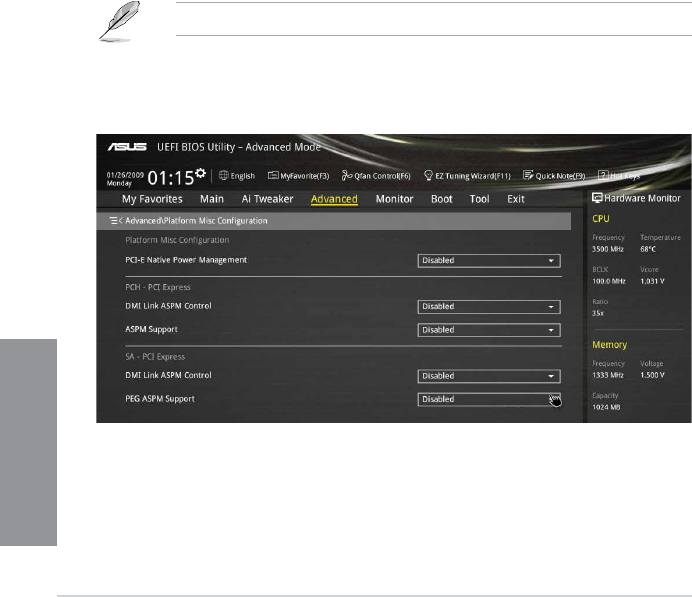
Task: Open PCH DMI Link ASPM Control dropdown
Action: (x=489, y=307)
